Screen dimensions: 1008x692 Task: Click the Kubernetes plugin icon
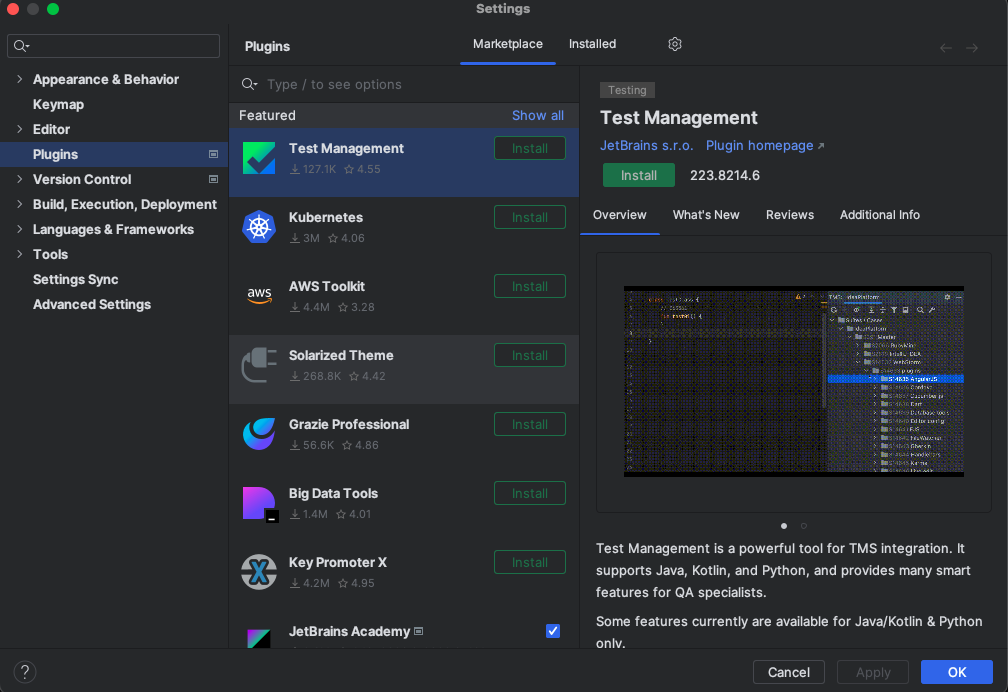click(259, 227)
